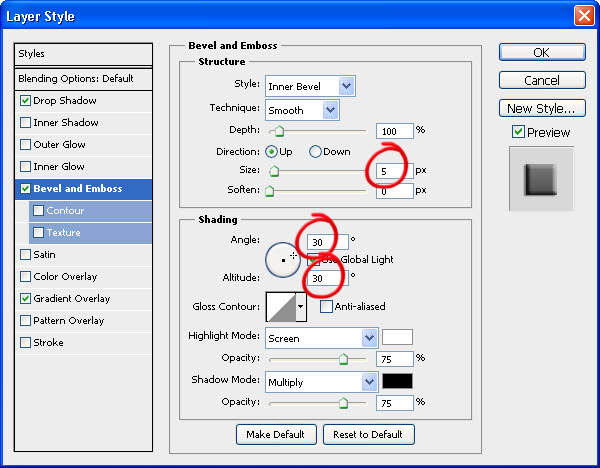This screenshot has height=468, width=600.
Task: Select the Gradient Overlay effect label
Action: coord(72,298)
